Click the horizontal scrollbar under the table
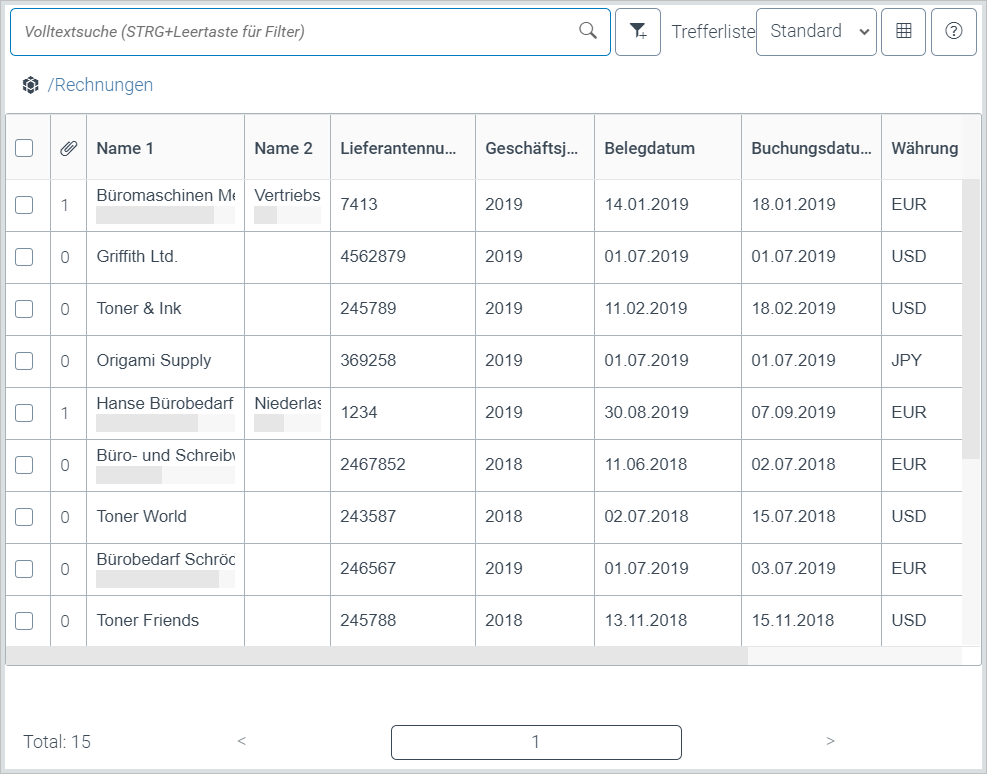 (x=376, y=656)
